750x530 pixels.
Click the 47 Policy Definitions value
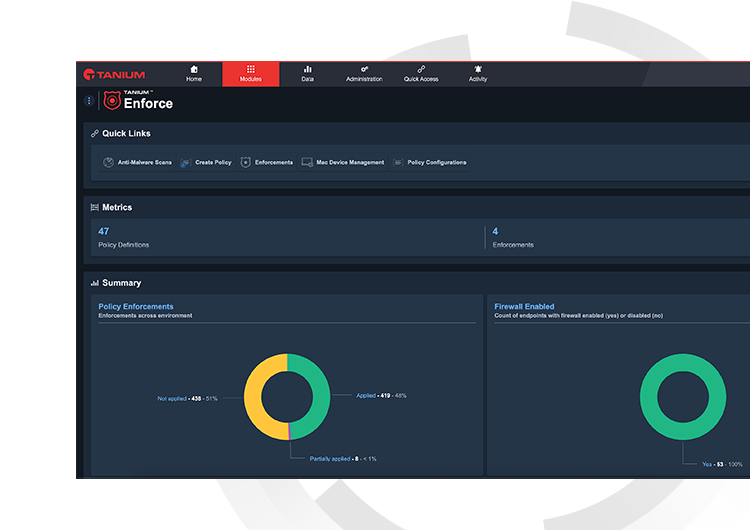coord(104,232)
